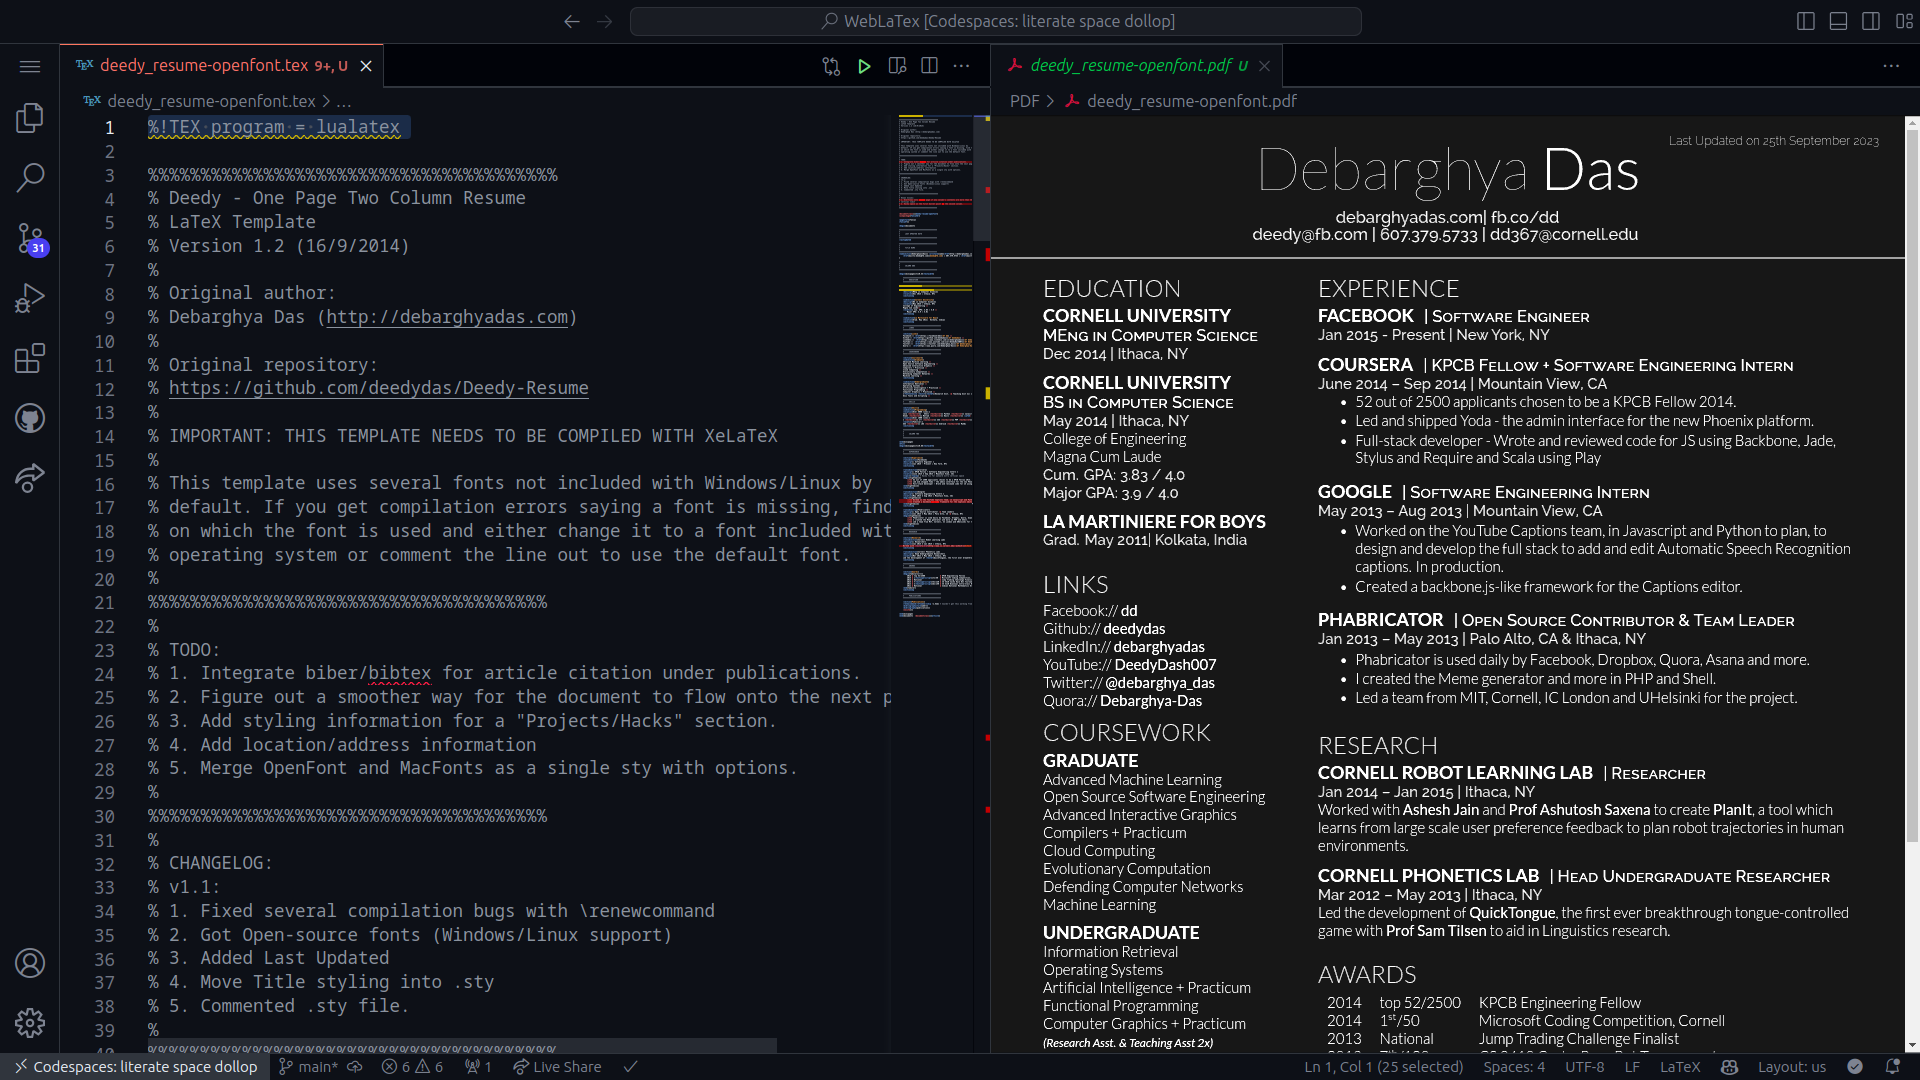Viewport: 1920px width, 1080px height.
Task: Select the Run and Debug icon
Action: pyautogui.click(x=30, y=297)
